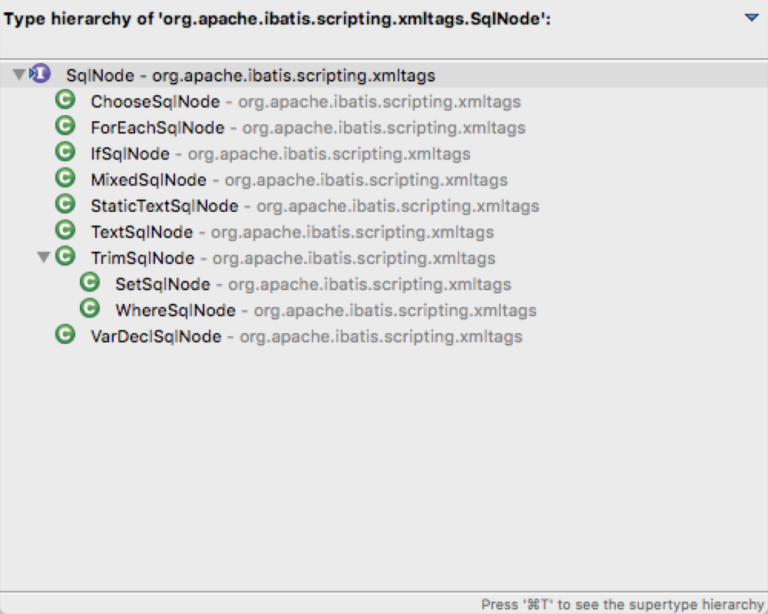Collapse the TrimSqlNode subtree arrow
This screenshot has width=768, height=614.
pyautogui.click(x=43, y=258)
